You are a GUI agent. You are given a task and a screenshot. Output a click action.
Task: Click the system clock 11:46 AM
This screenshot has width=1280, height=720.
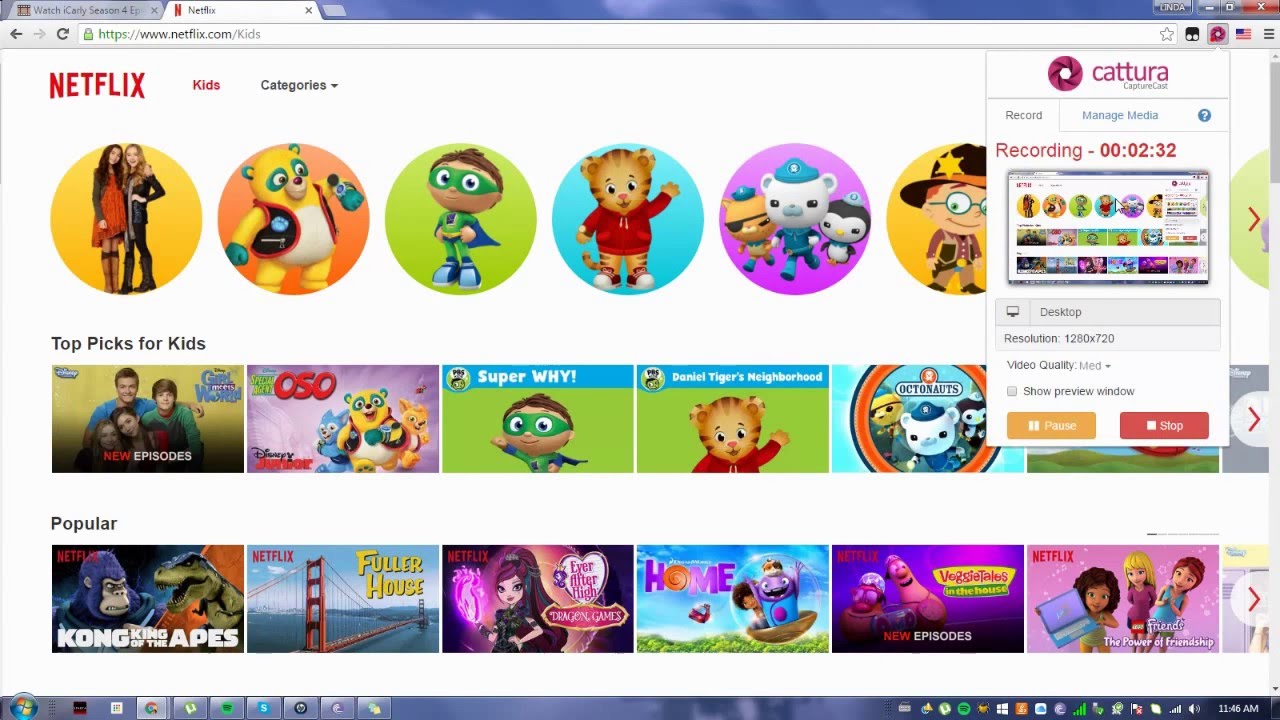pyautogui.click(x=1238, y=709)
